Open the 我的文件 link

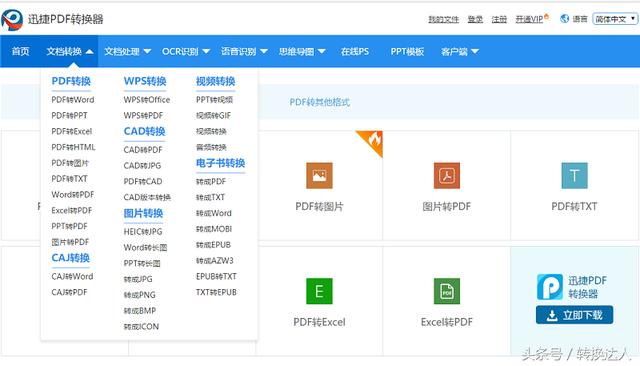pyautogui.click(x=443, y=19)
